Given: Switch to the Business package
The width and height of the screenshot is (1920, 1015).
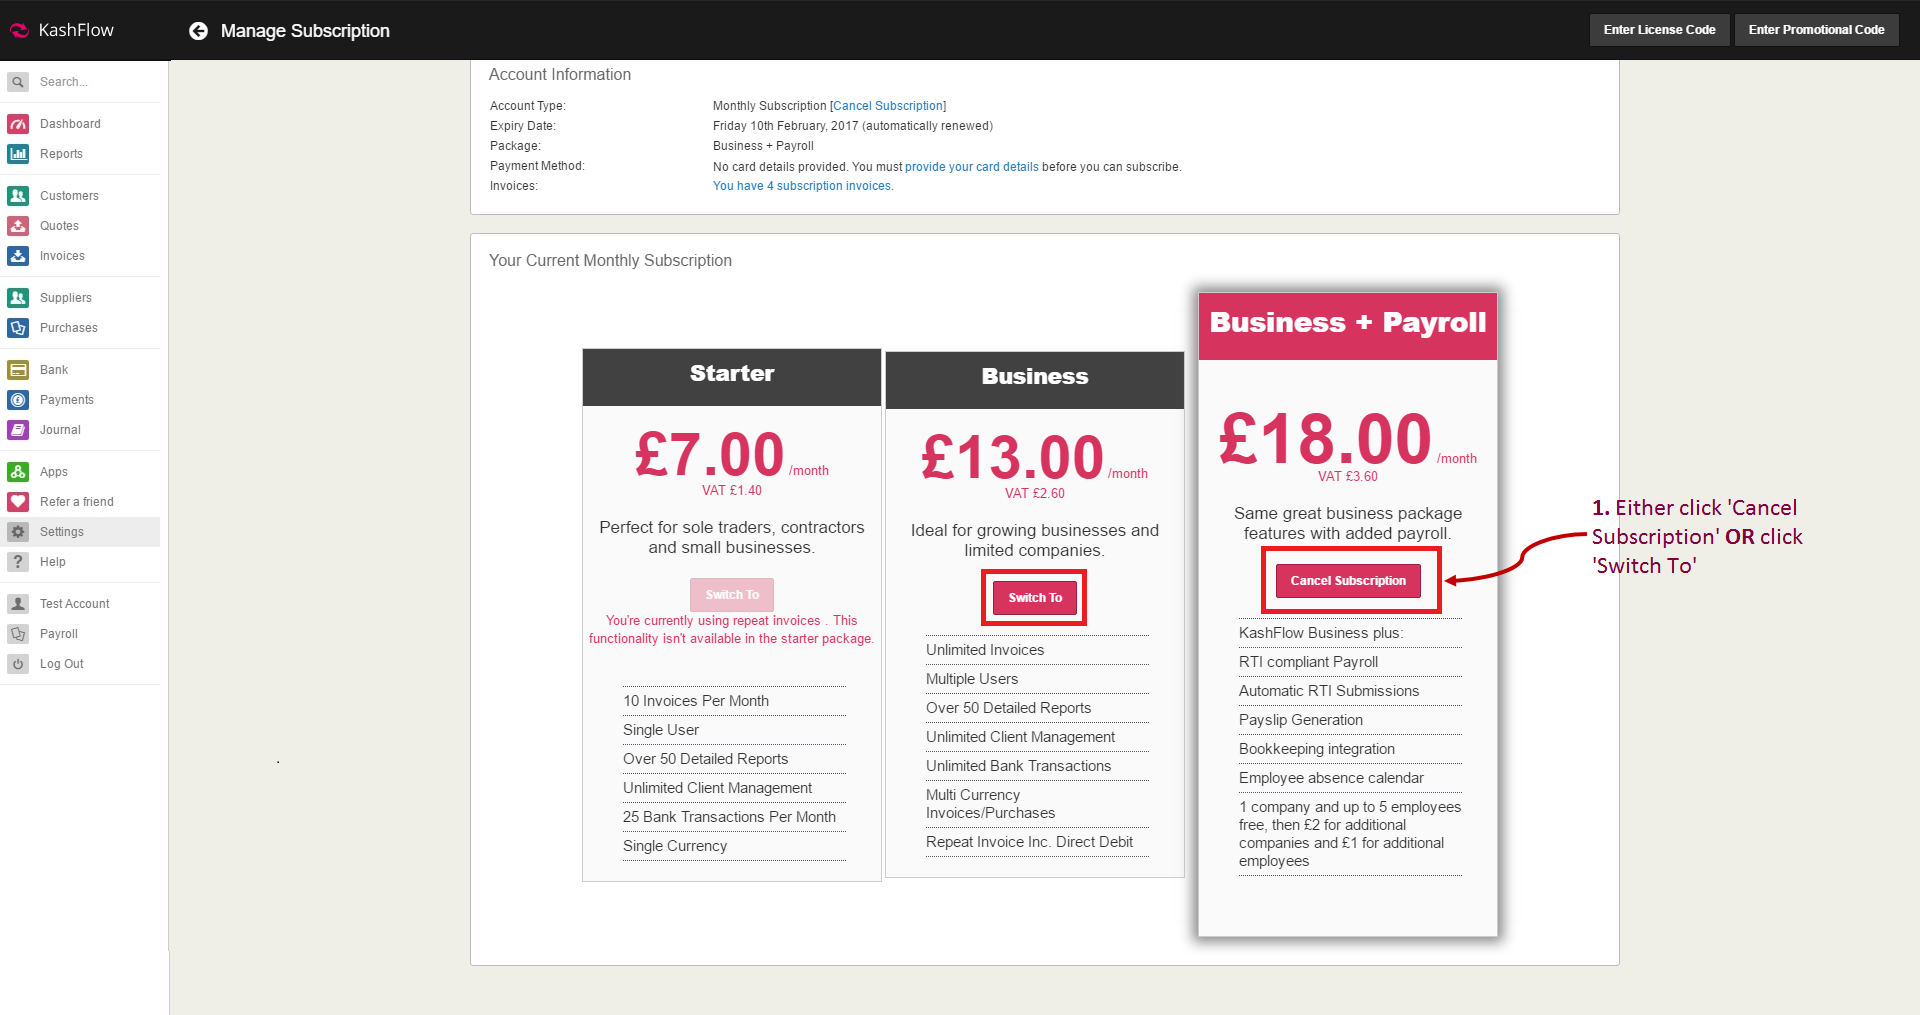Looking at the screenshot, I should 1034,598.
